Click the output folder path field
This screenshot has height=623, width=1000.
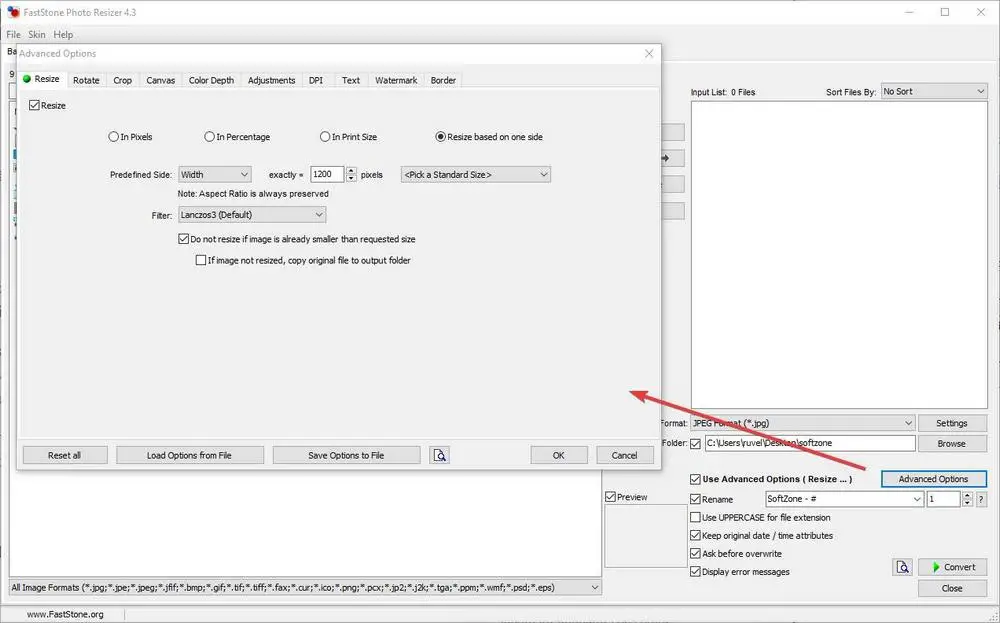coord(810,443)
